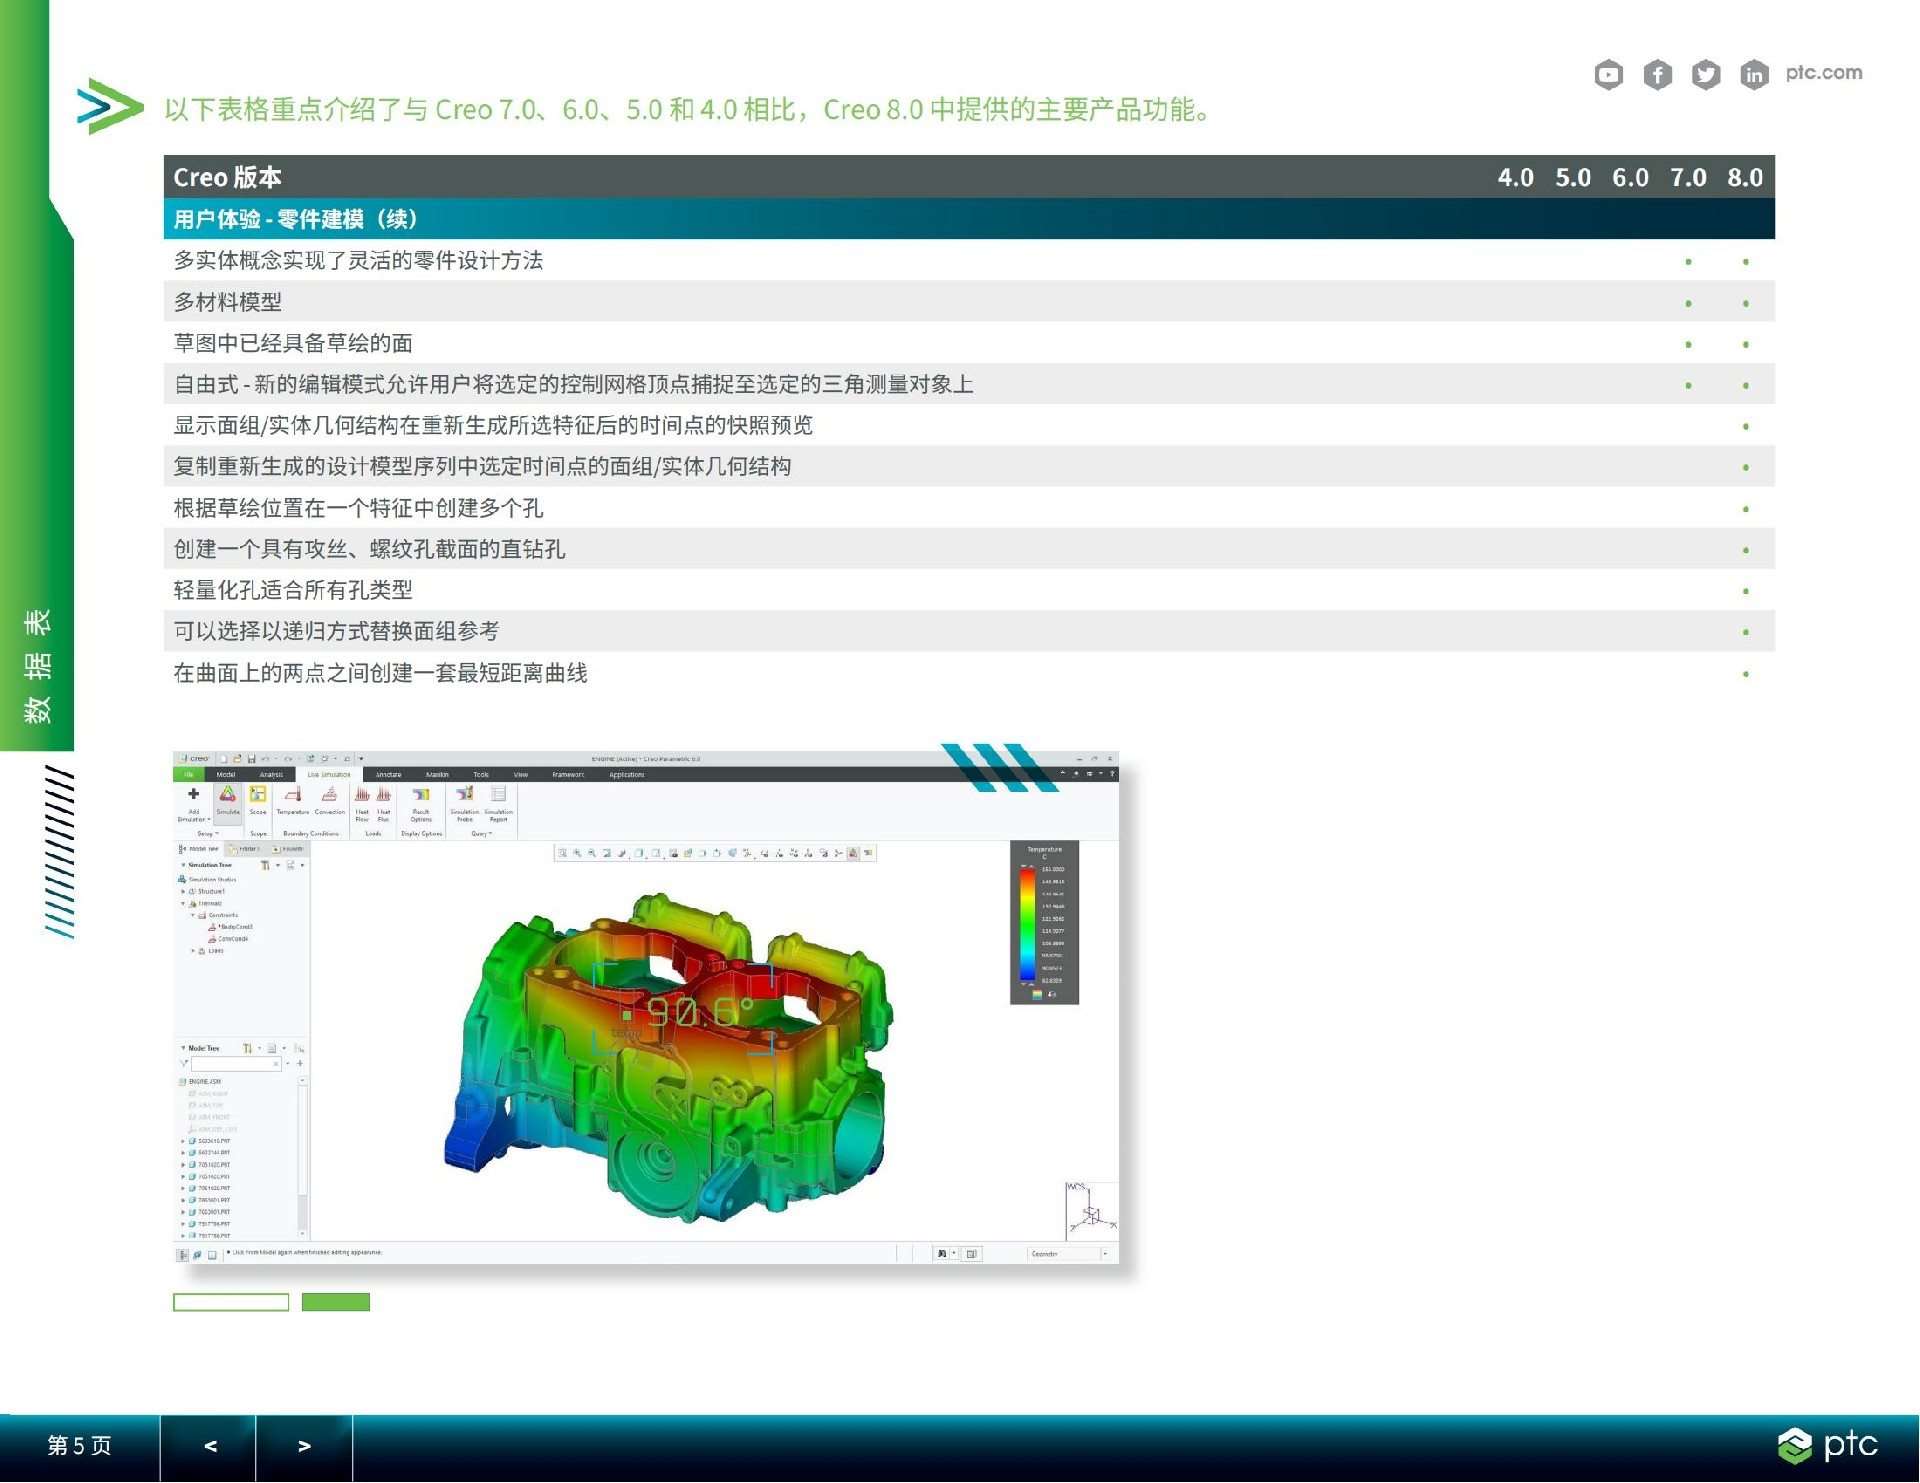Click the PTC logo in footer
Viewport: 1920px width, 1483px height.
point(1828,1446)
